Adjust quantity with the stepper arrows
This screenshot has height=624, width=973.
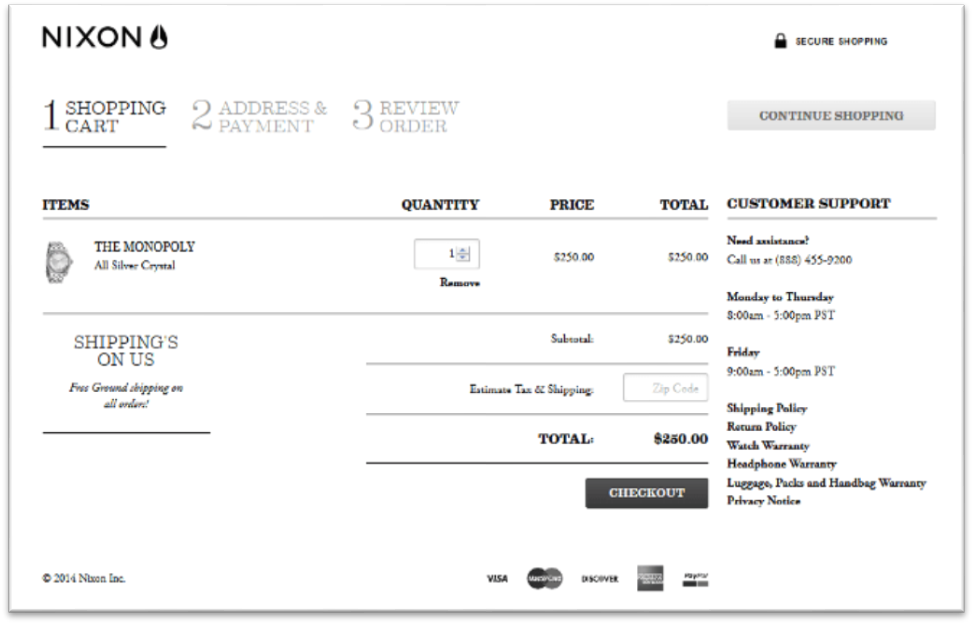click(x=463, y=254)
